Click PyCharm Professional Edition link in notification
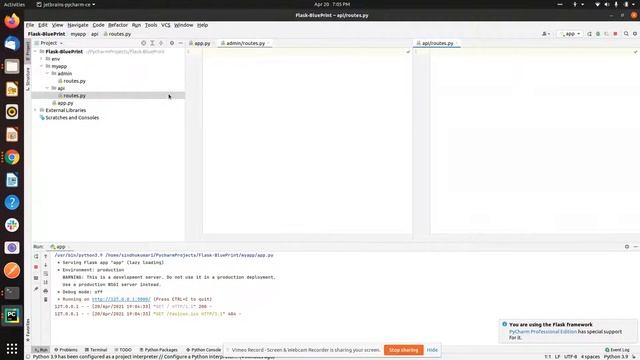Screen dimensions: 640x360 point(543,331)
